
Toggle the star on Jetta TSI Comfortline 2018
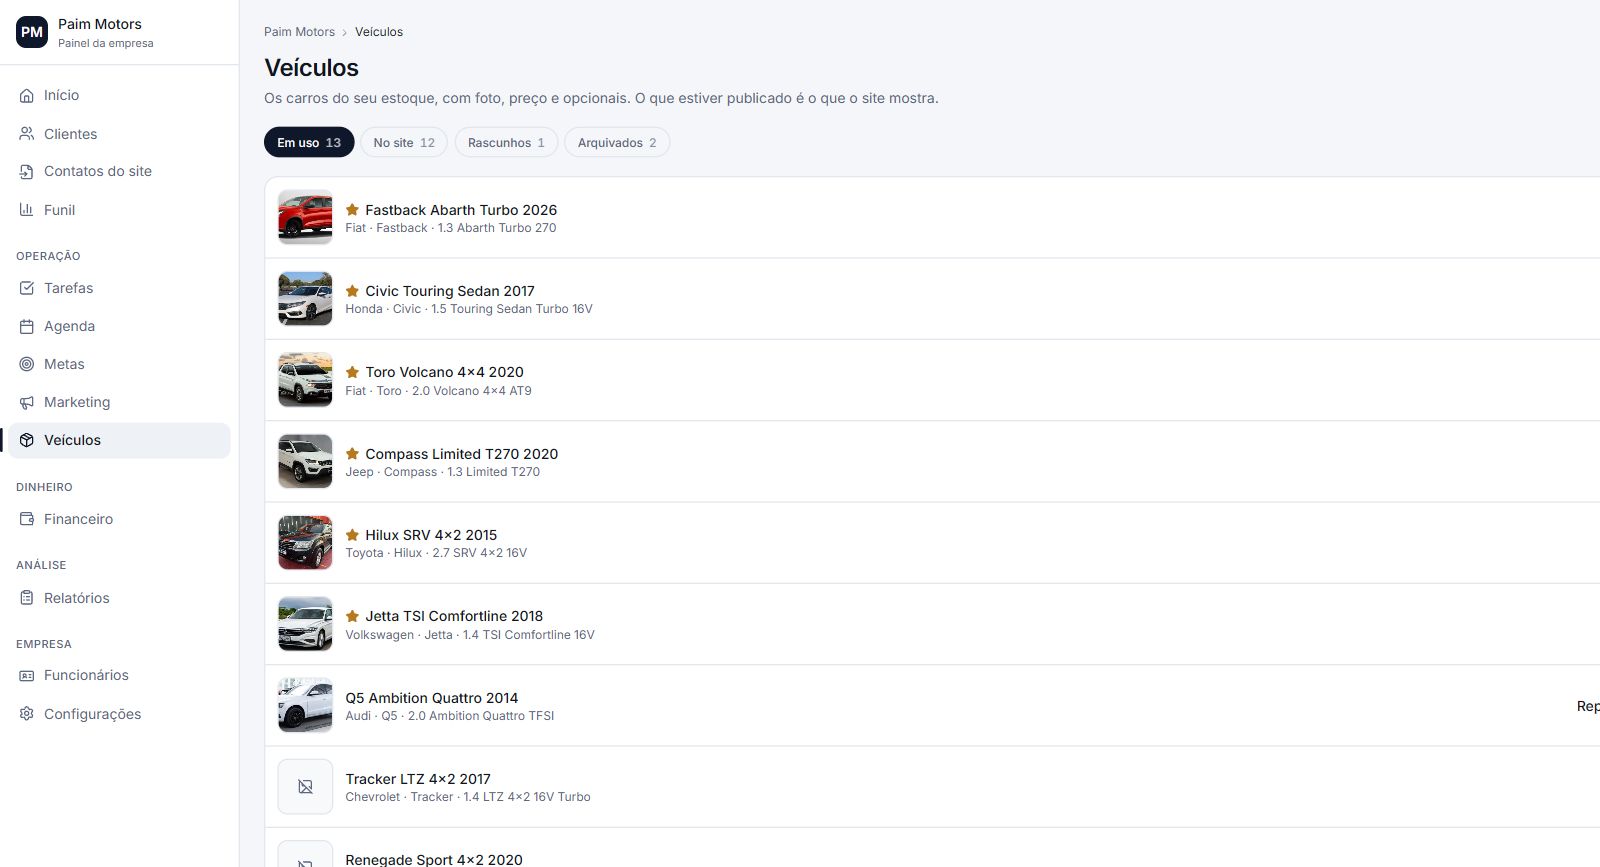(x=352, y=616)
